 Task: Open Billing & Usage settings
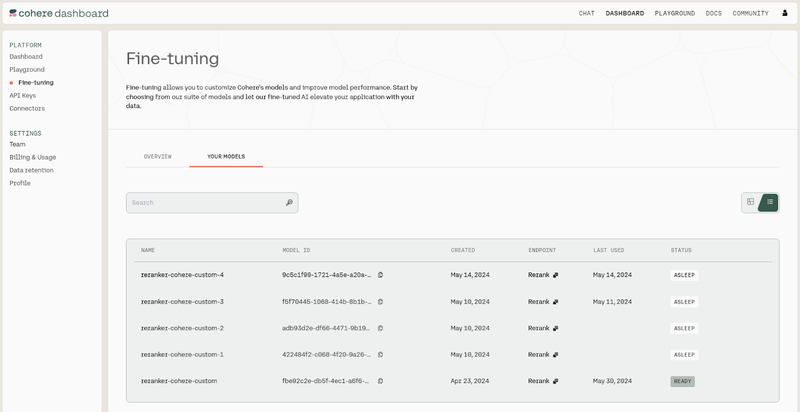point(32,157)
